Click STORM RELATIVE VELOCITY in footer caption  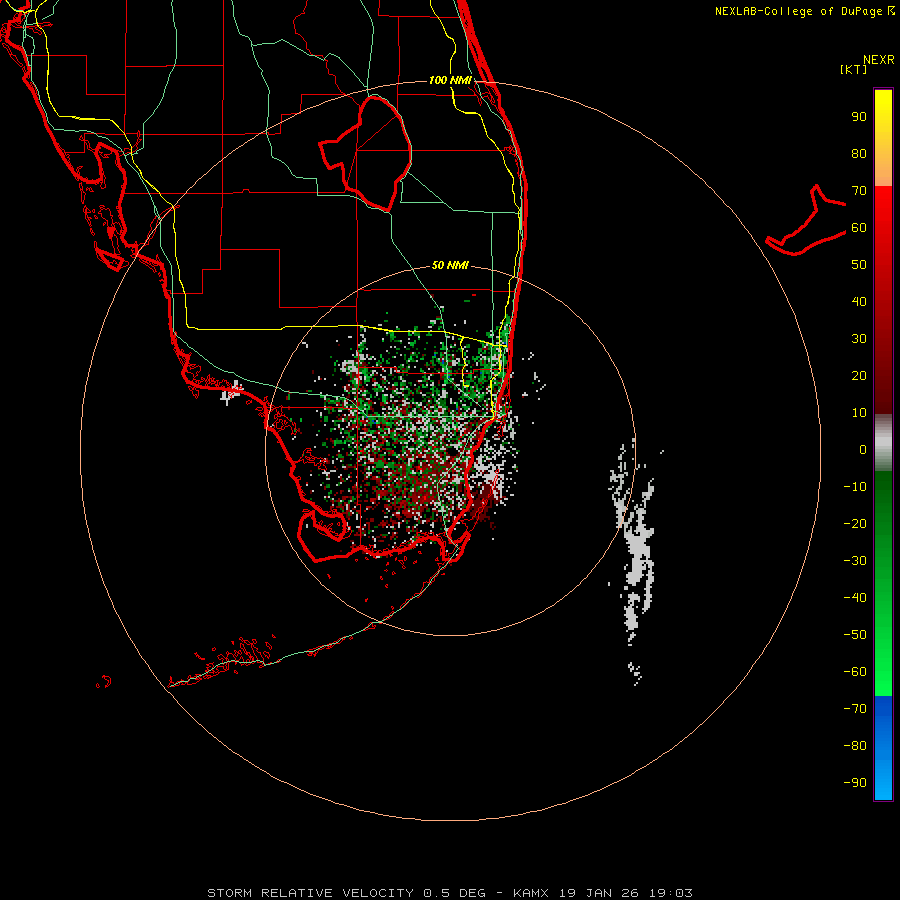click(x=311, y=893)
